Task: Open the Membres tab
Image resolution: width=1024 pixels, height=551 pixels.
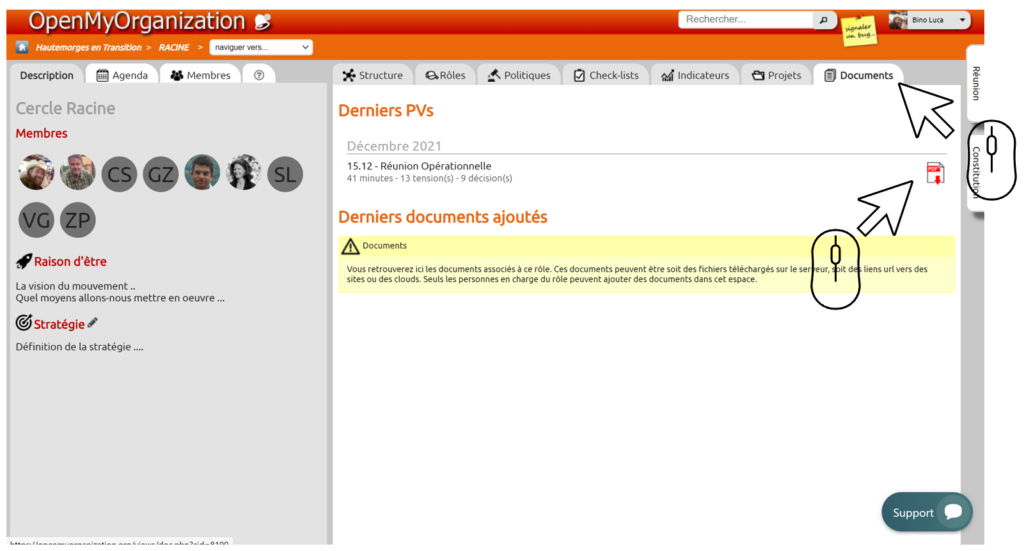Action: 200,75
